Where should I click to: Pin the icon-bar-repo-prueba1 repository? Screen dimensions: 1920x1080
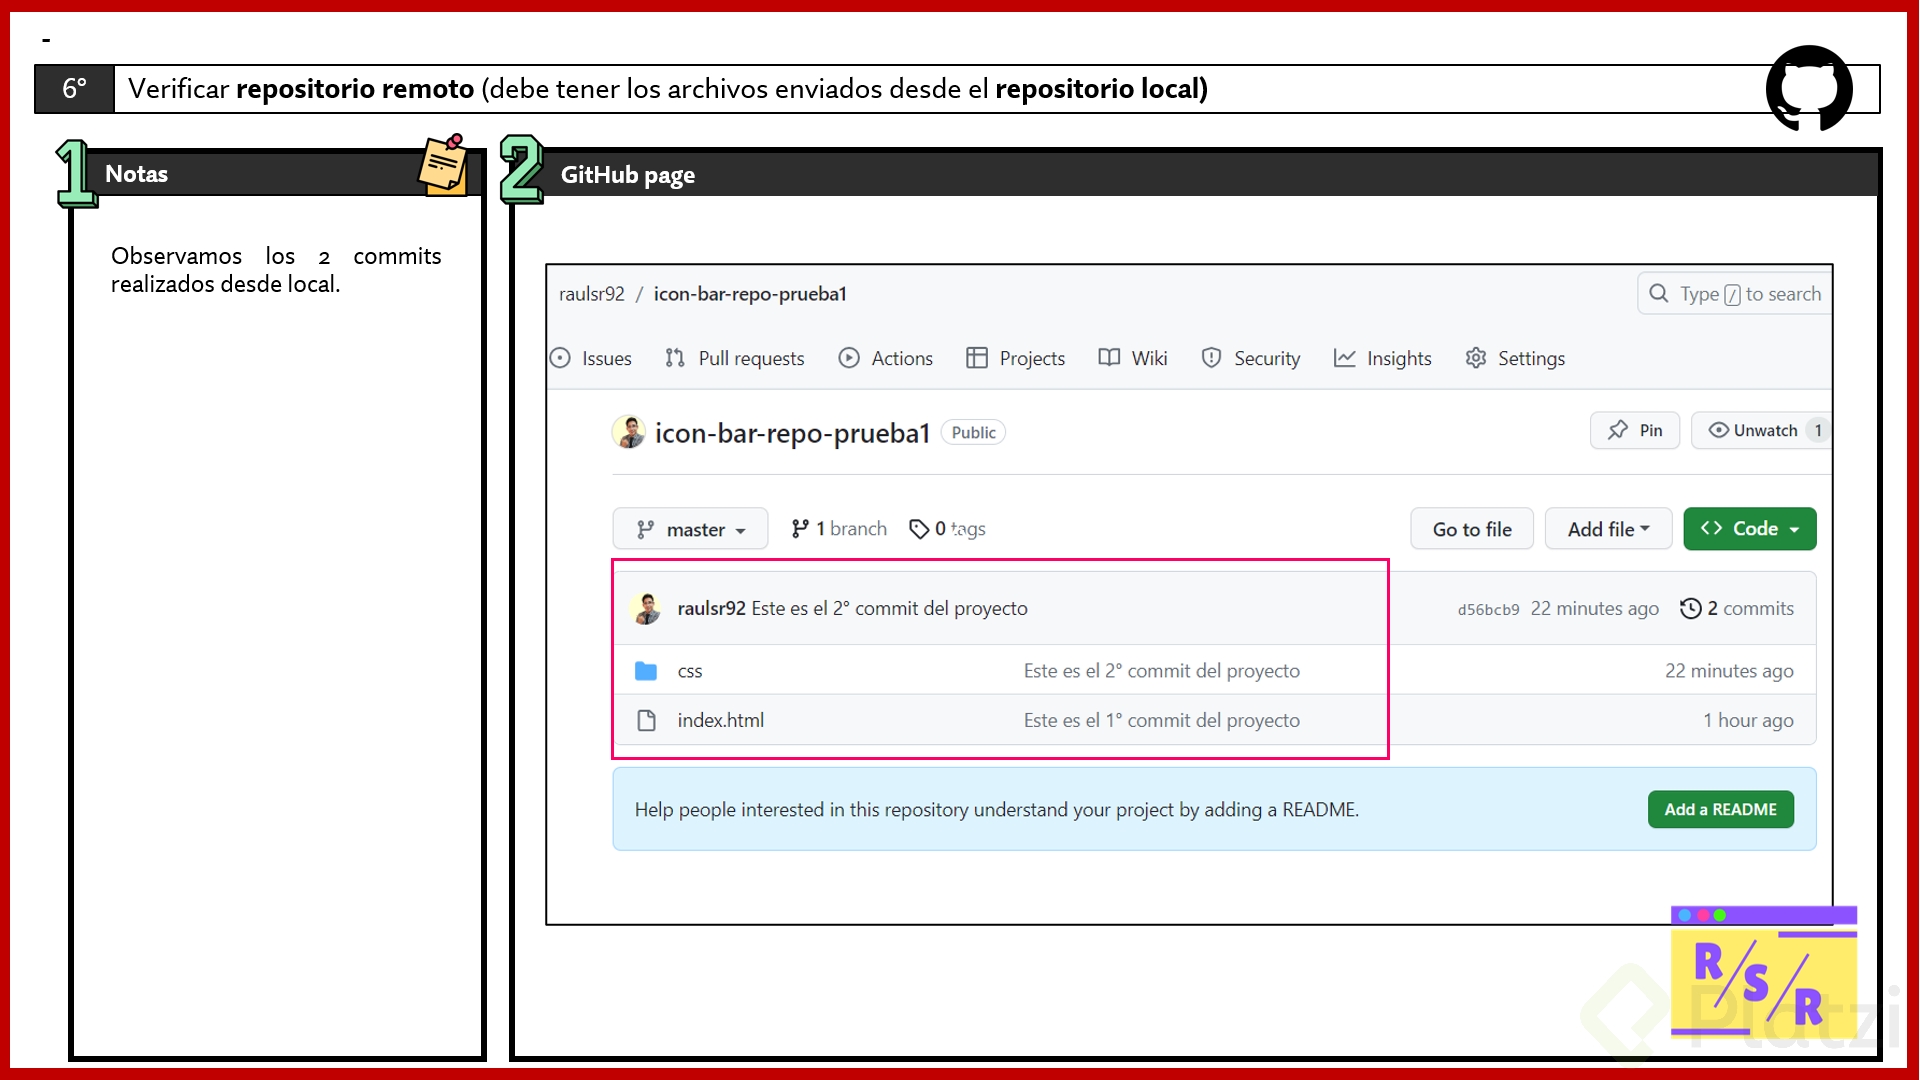[x=1634, y=430]
